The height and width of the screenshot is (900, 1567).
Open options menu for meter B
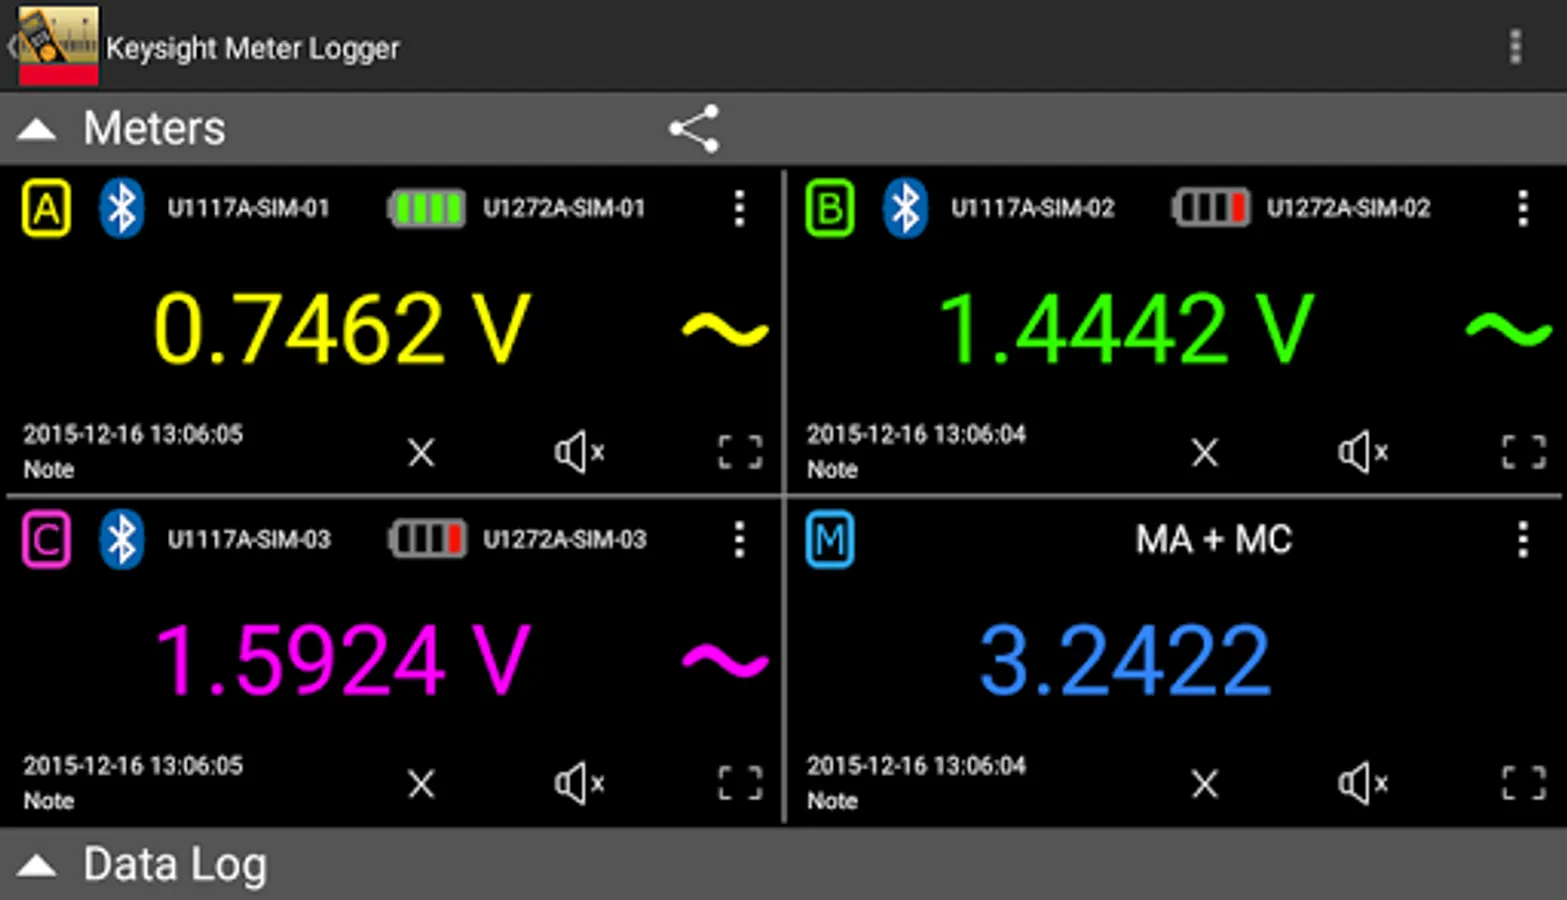(x=1523, y=208)
